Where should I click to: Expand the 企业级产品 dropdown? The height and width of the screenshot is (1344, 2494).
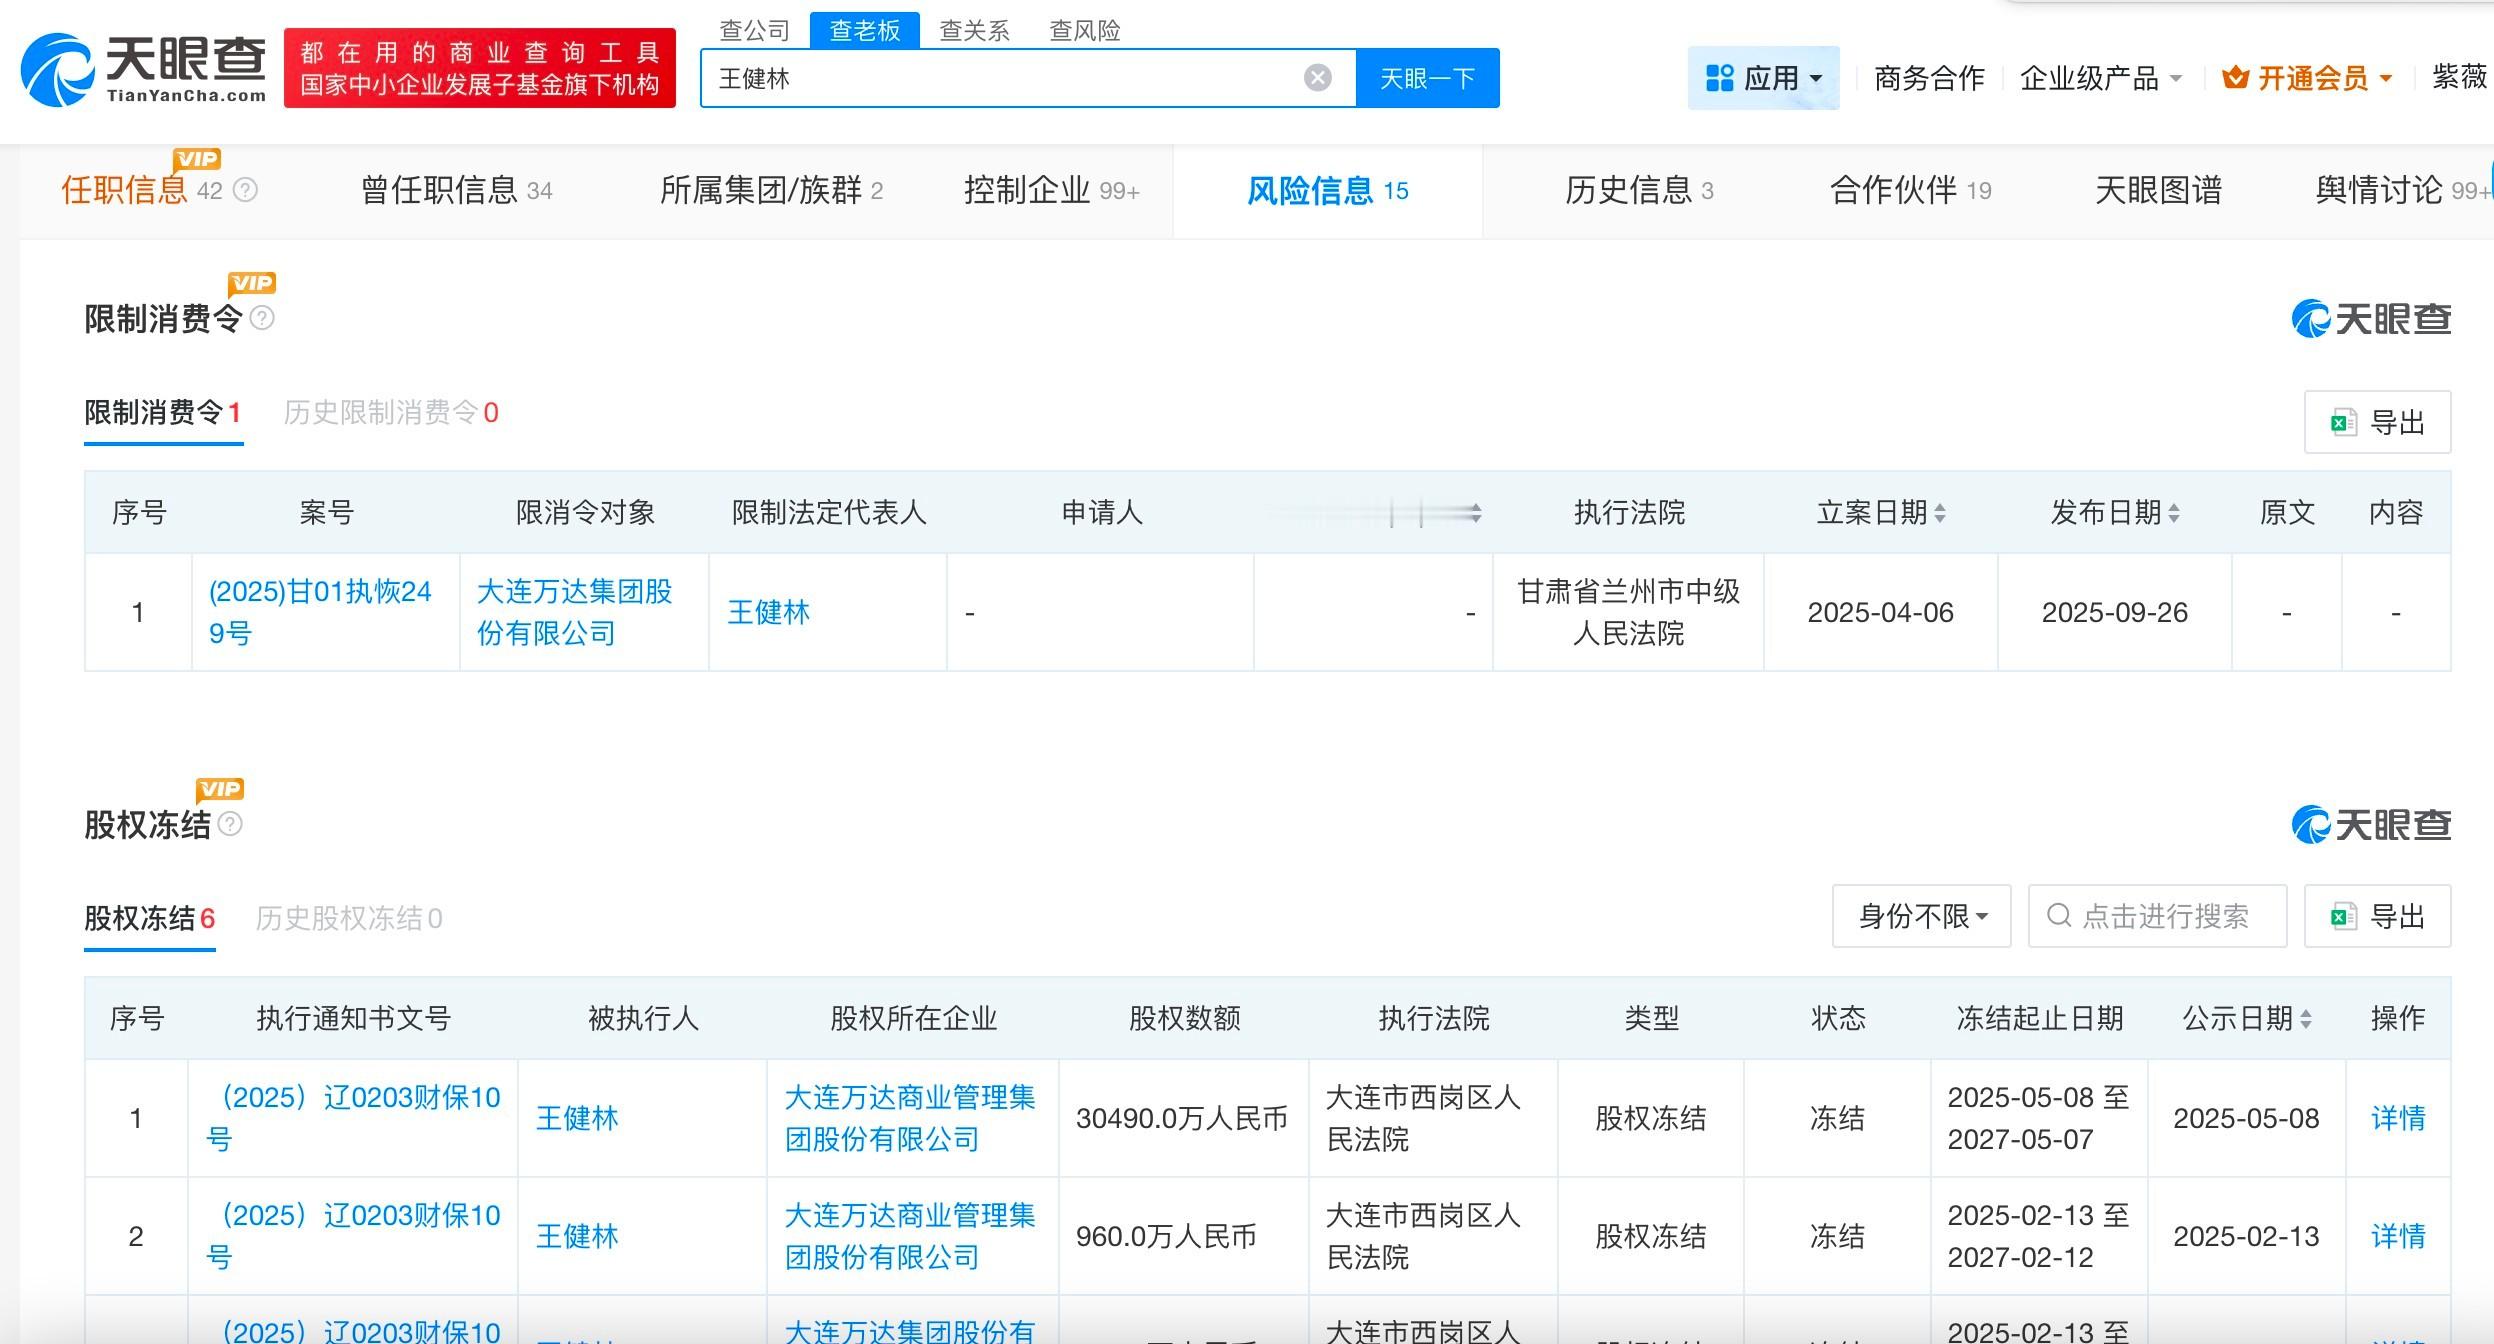coord(2100,78)
